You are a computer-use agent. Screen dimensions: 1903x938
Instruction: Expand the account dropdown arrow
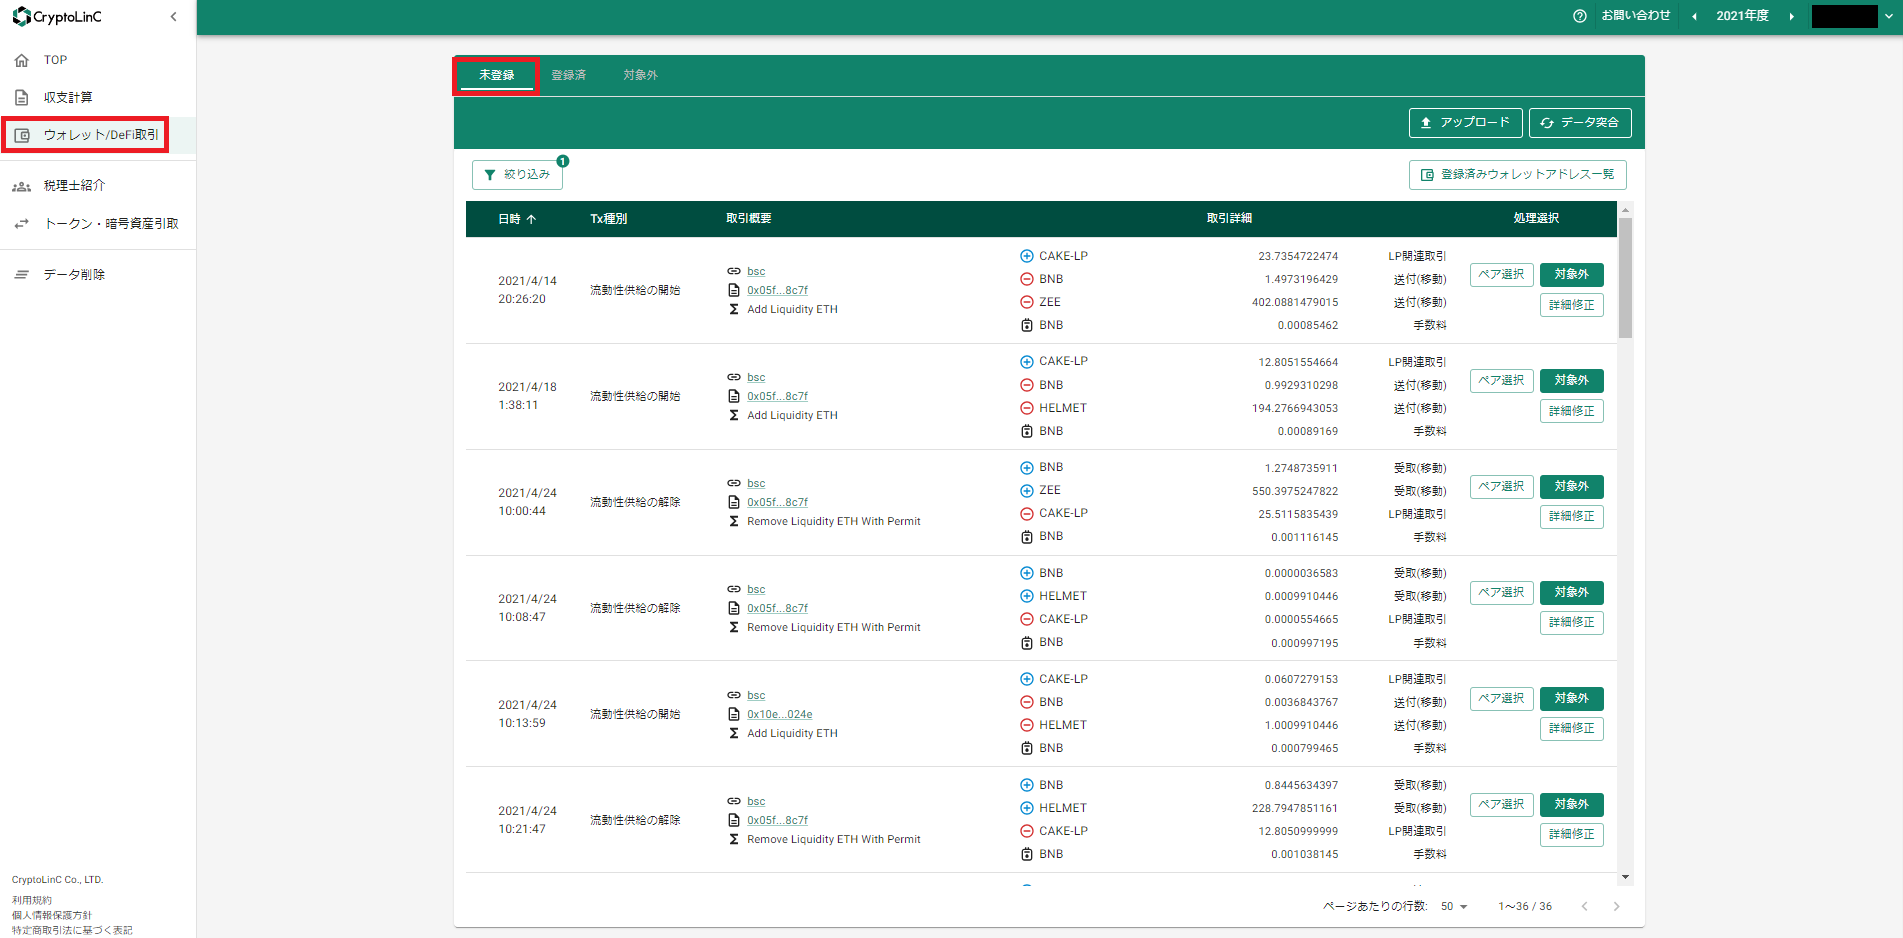coord(1889,16)
